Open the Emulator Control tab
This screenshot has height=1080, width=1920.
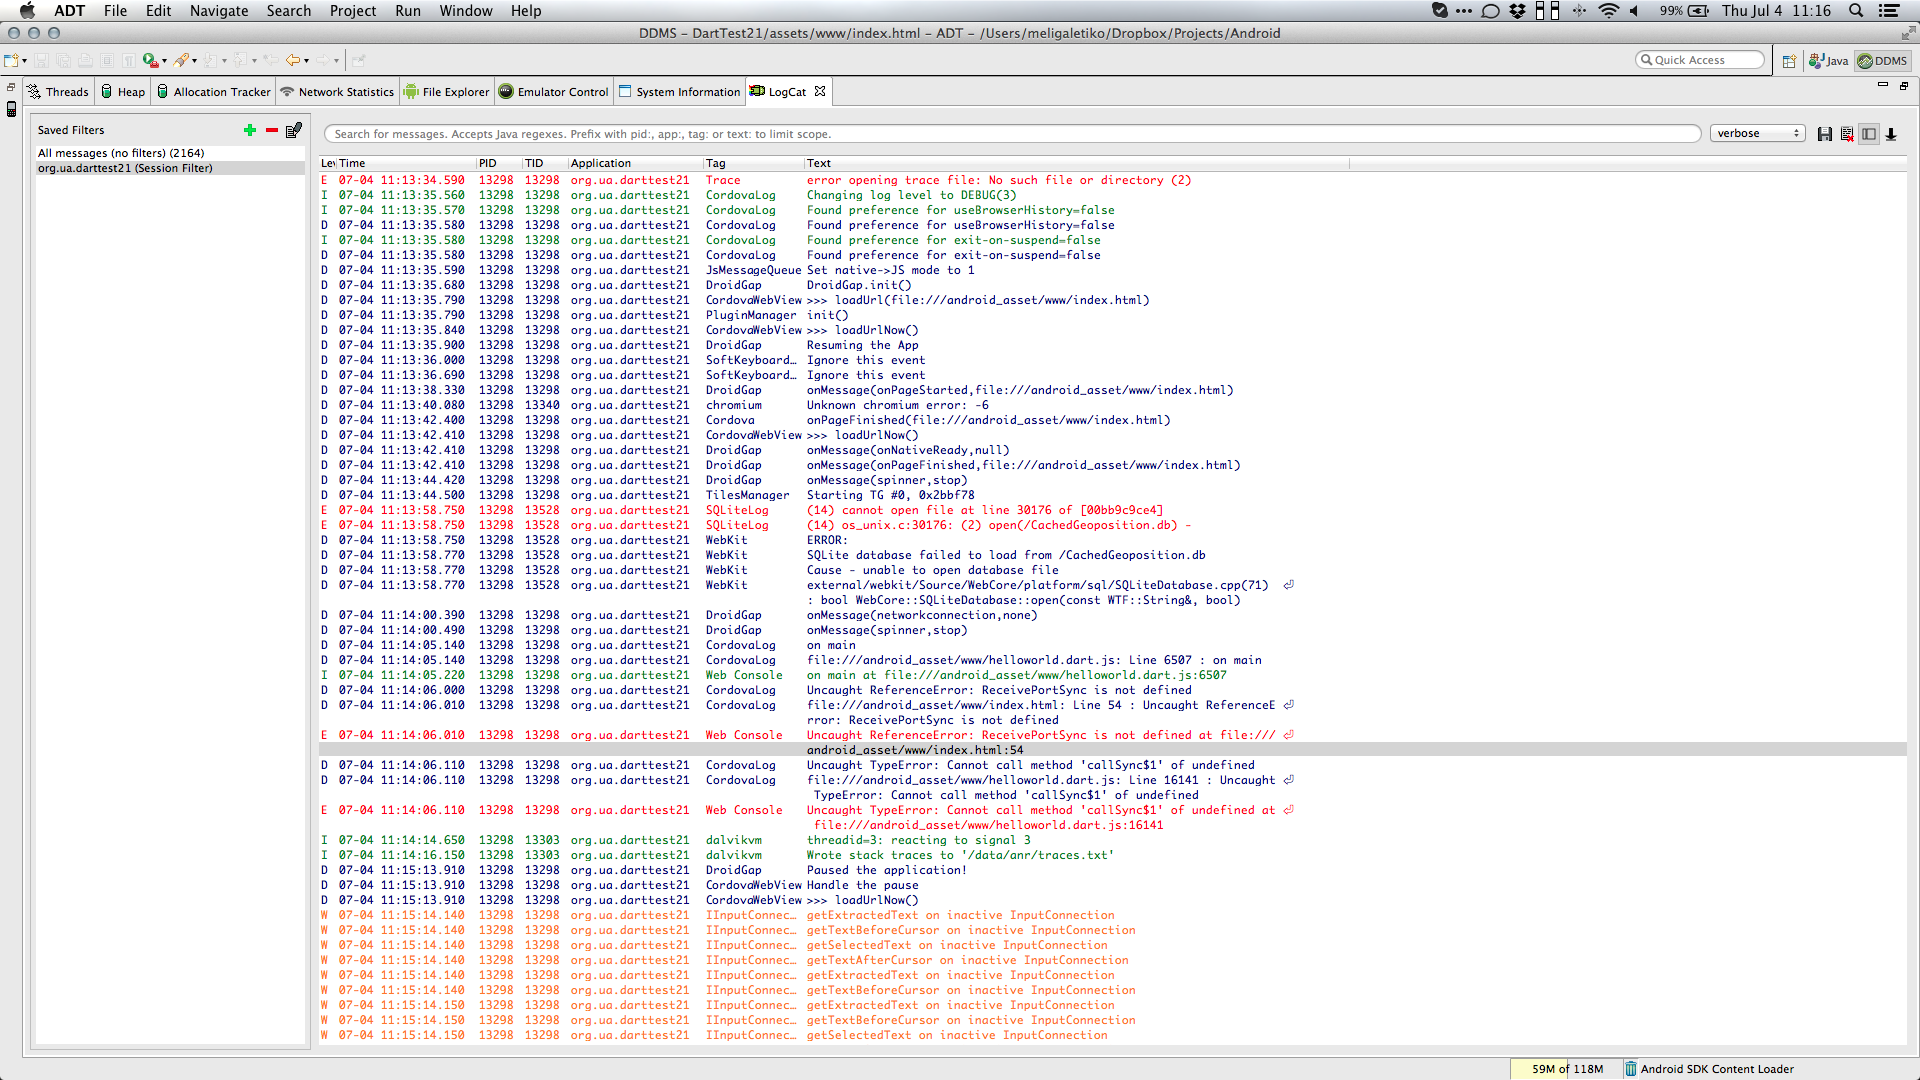554,92
